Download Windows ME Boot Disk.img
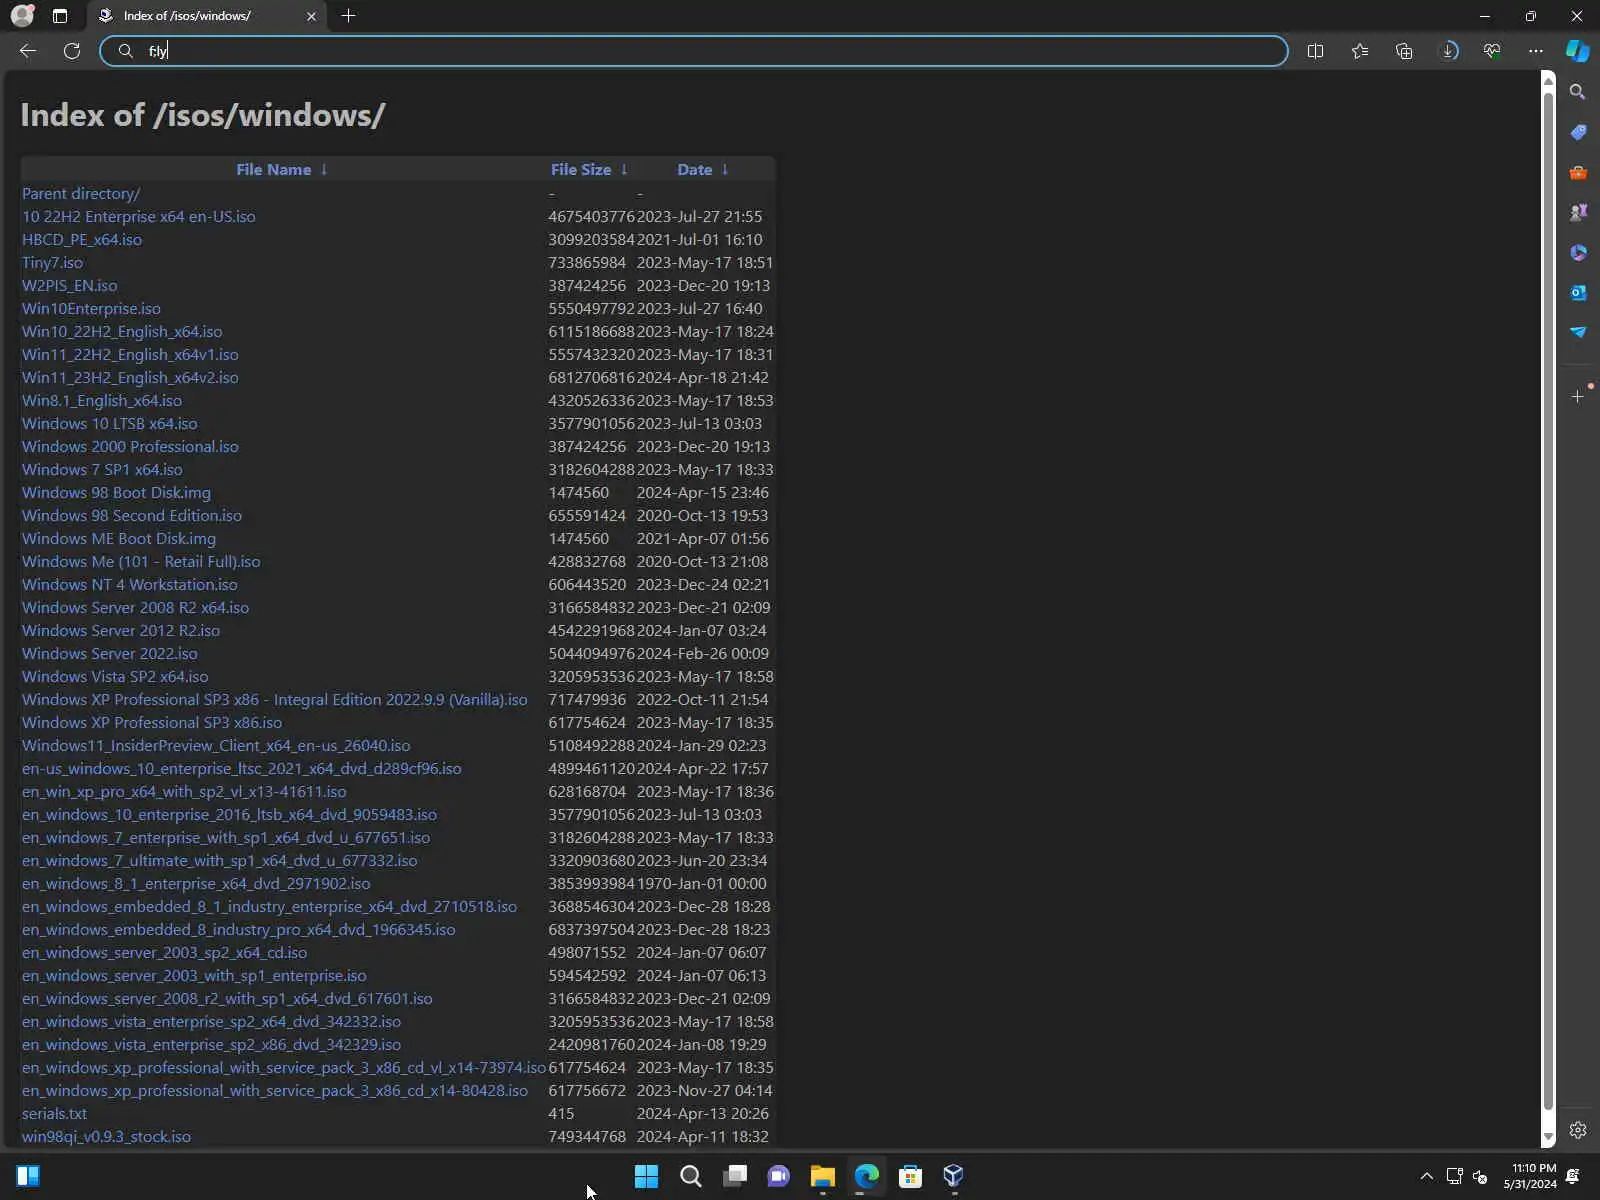Screen dimensions: 1600x1200 [x=119, y=539]
